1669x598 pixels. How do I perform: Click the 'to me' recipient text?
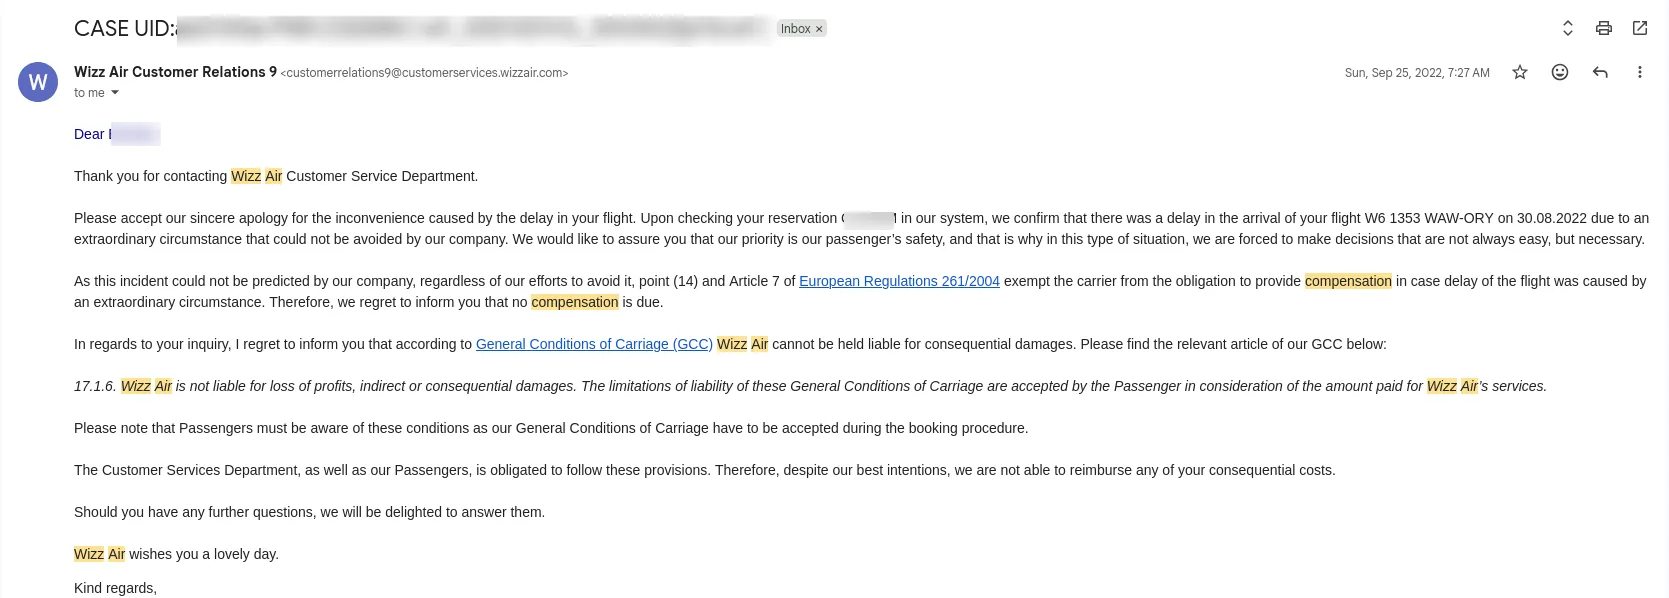(x=89, y=93)
